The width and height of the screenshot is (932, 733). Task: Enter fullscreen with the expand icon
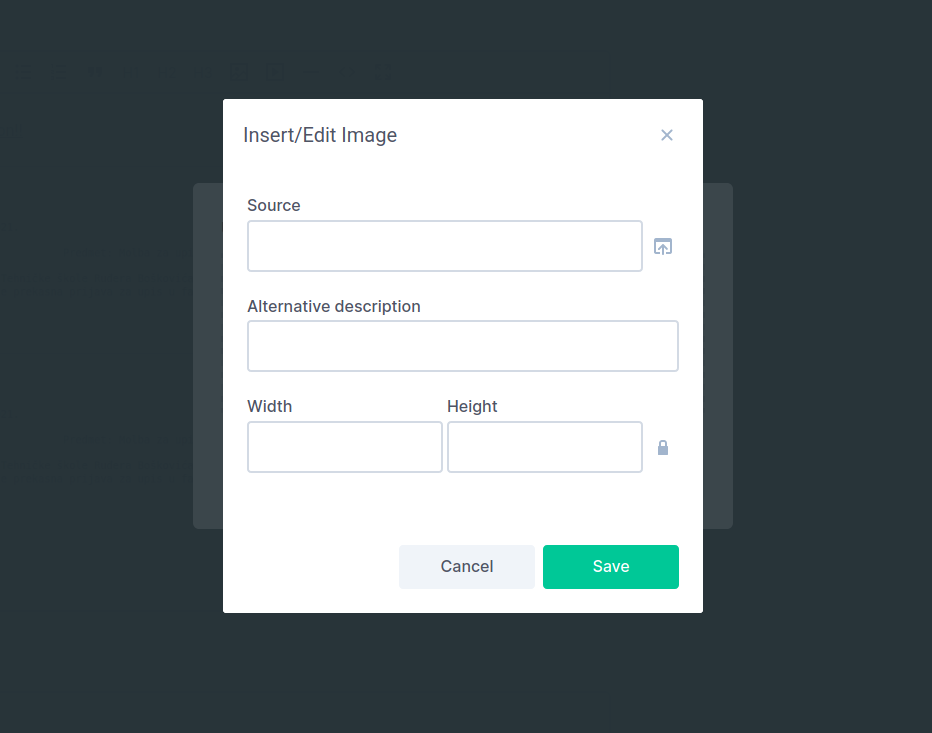tap(384, 72)
